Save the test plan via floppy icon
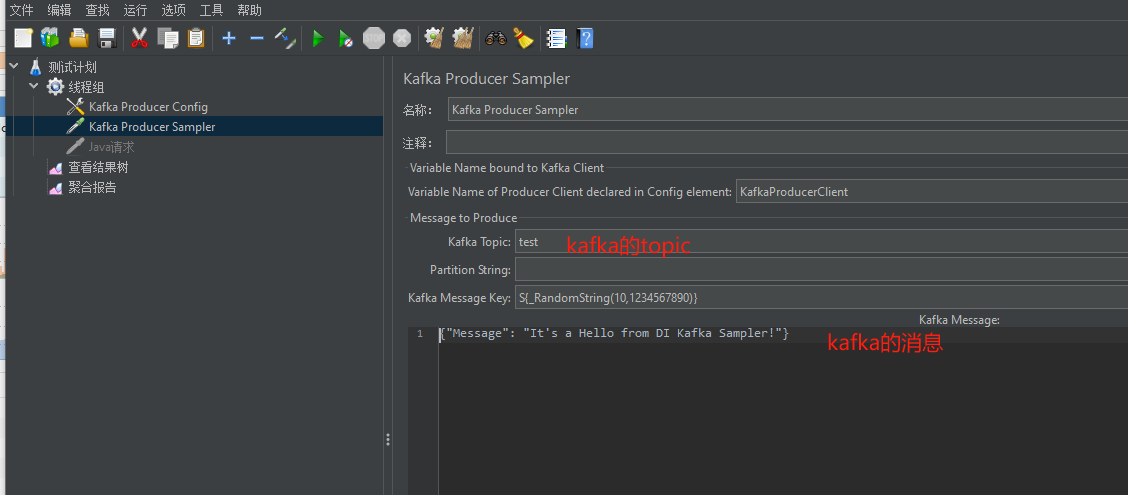The height and width of the screenshot is (495, 1128). (107, 38)
